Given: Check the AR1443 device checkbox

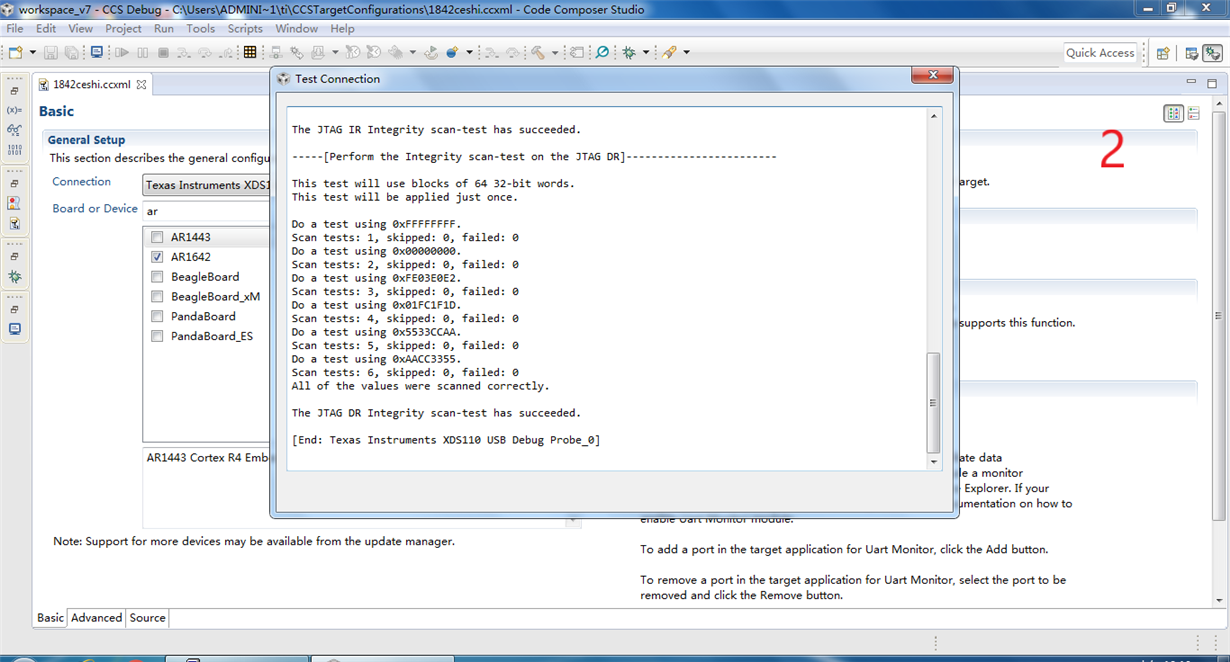Looking at the screenshot, I should pyautogui.click(x=157, y=237).
